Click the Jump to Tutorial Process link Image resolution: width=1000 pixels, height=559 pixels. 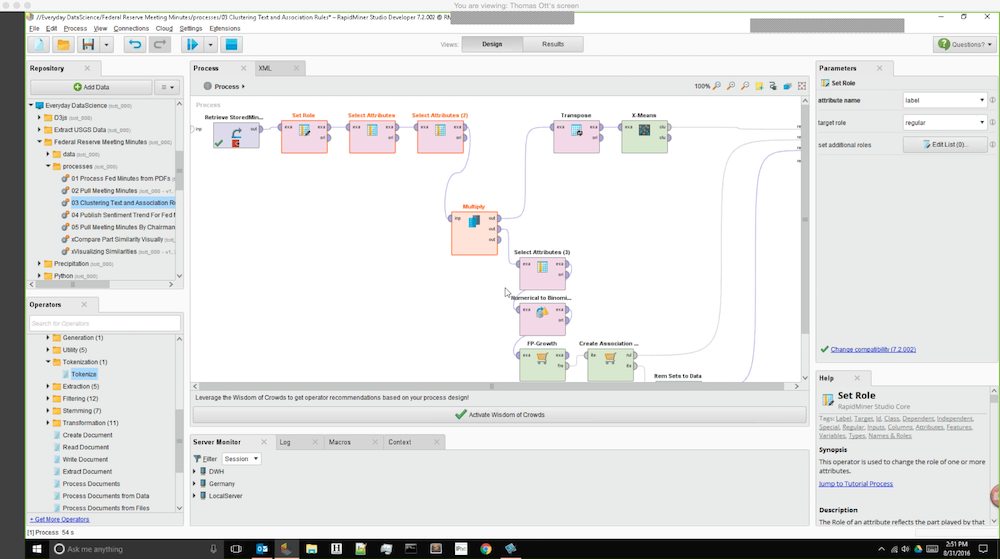(x=855, y=484)
